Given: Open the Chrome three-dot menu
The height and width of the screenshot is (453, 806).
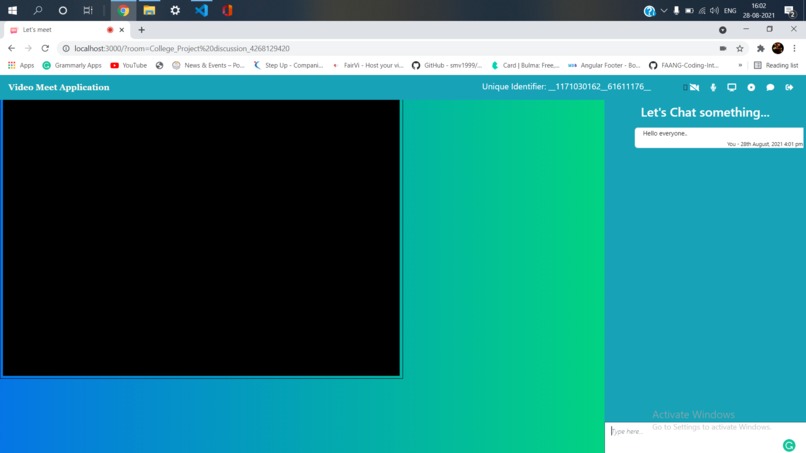Looking at the screenshot, I should tap(794, 48).
